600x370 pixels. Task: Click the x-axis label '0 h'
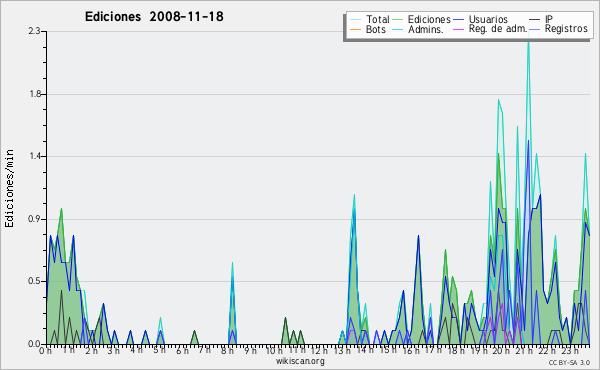pos(45,351)
